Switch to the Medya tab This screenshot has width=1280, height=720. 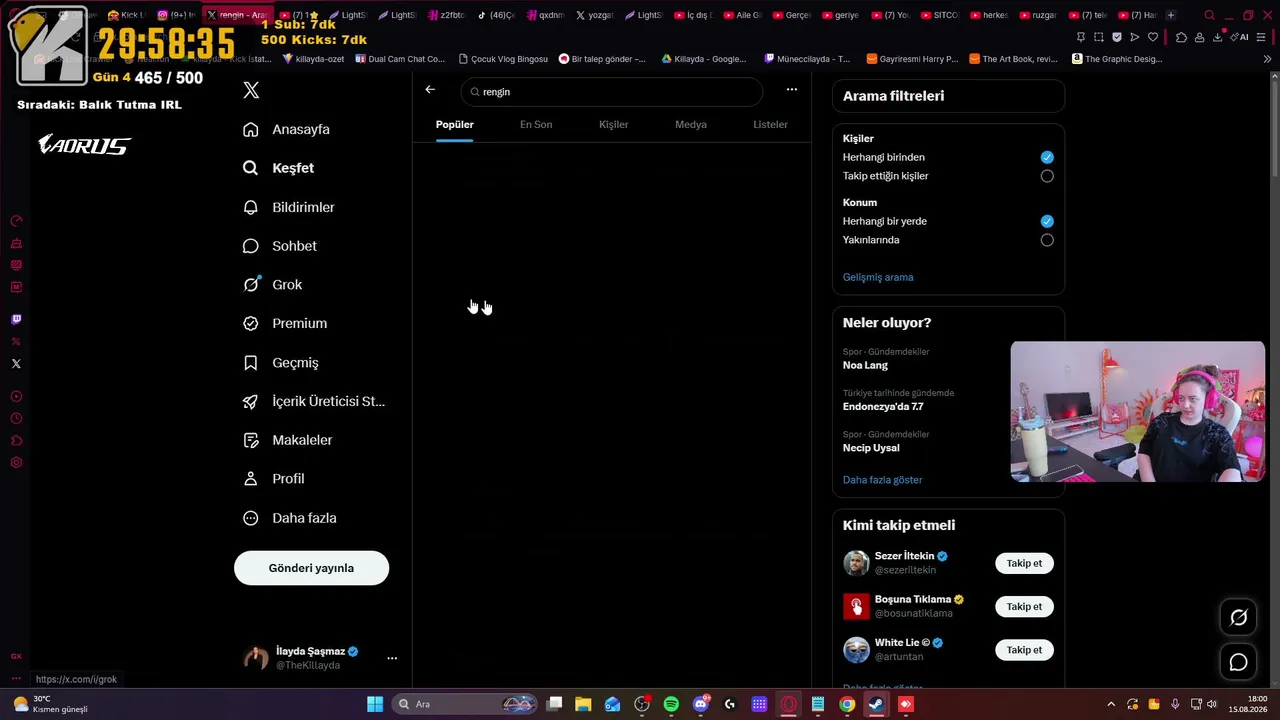pos(691,124)
